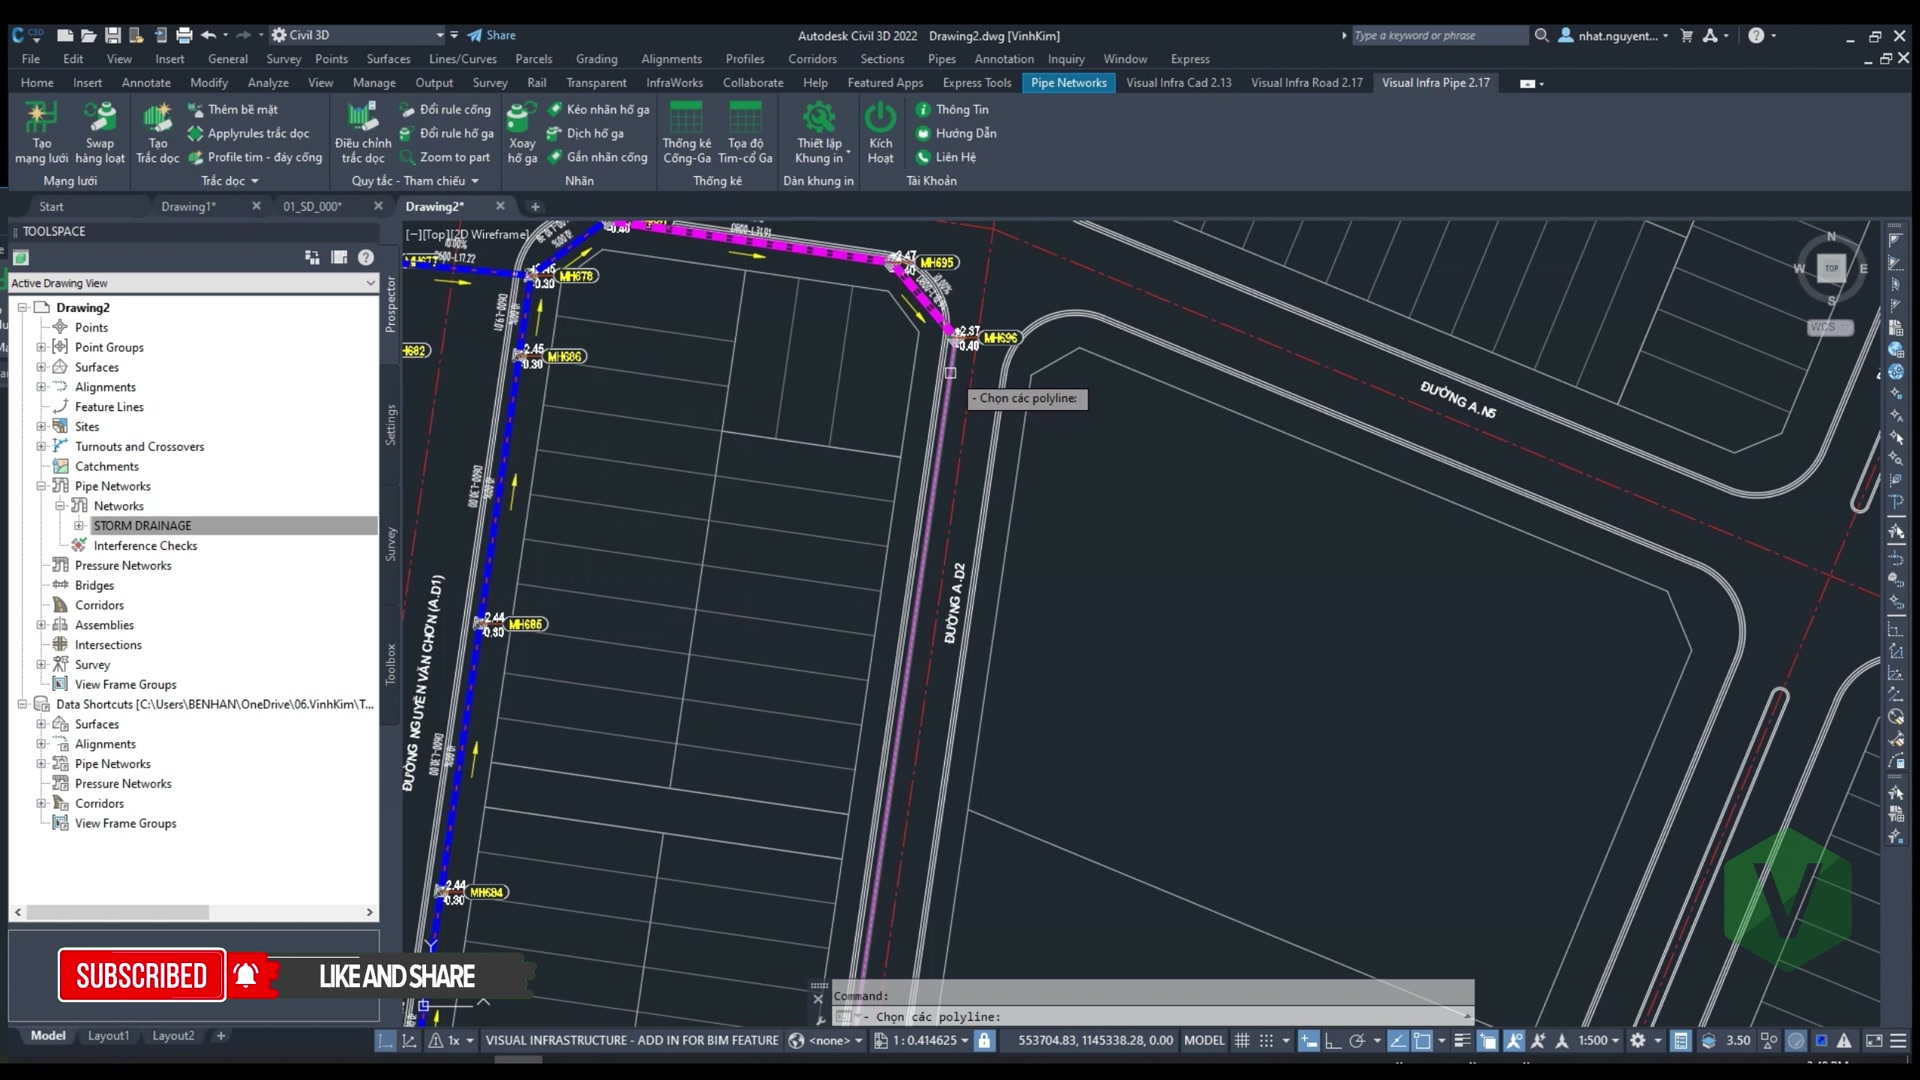This screenshot has height=1080, width=1920.
Task: Click the Toolspace help question icon
Action: (366, 257)
